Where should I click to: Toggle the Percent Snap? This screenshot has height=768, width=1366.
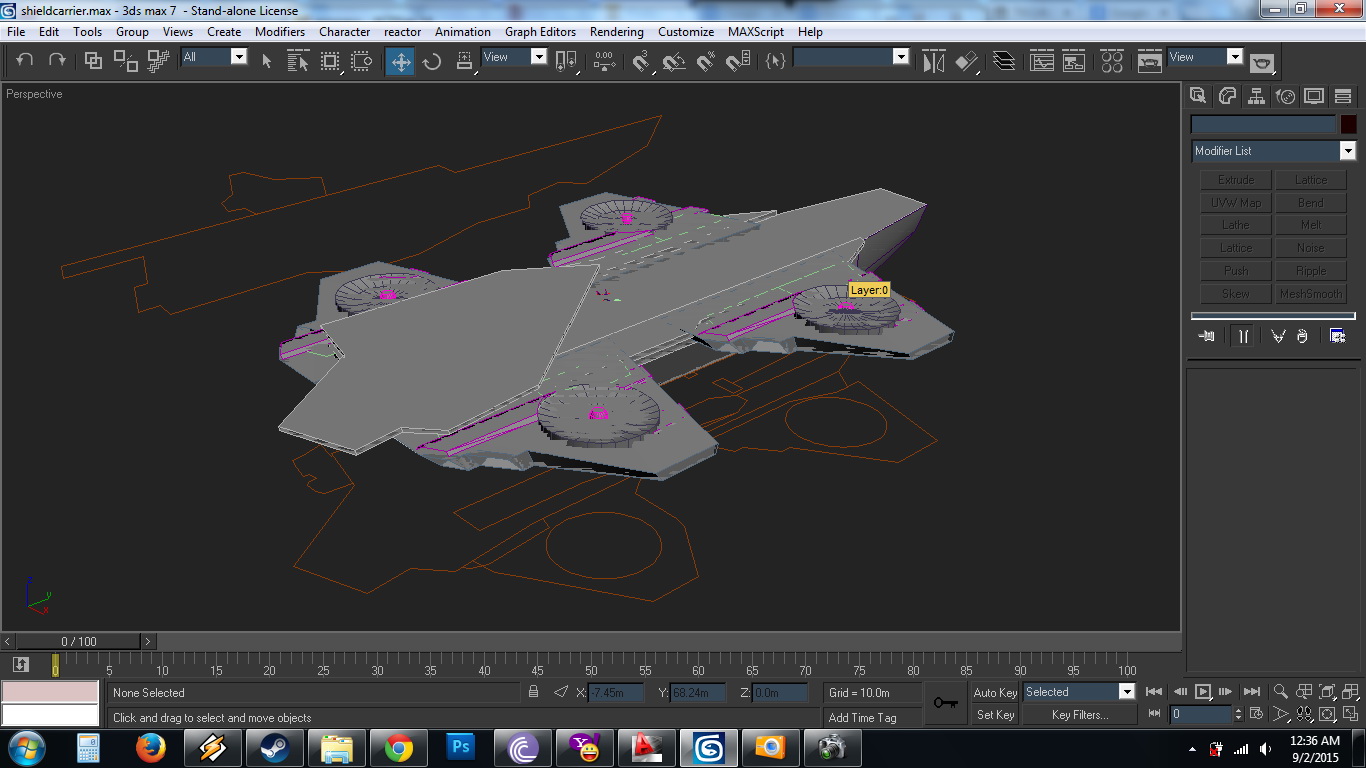coord(706,61)
